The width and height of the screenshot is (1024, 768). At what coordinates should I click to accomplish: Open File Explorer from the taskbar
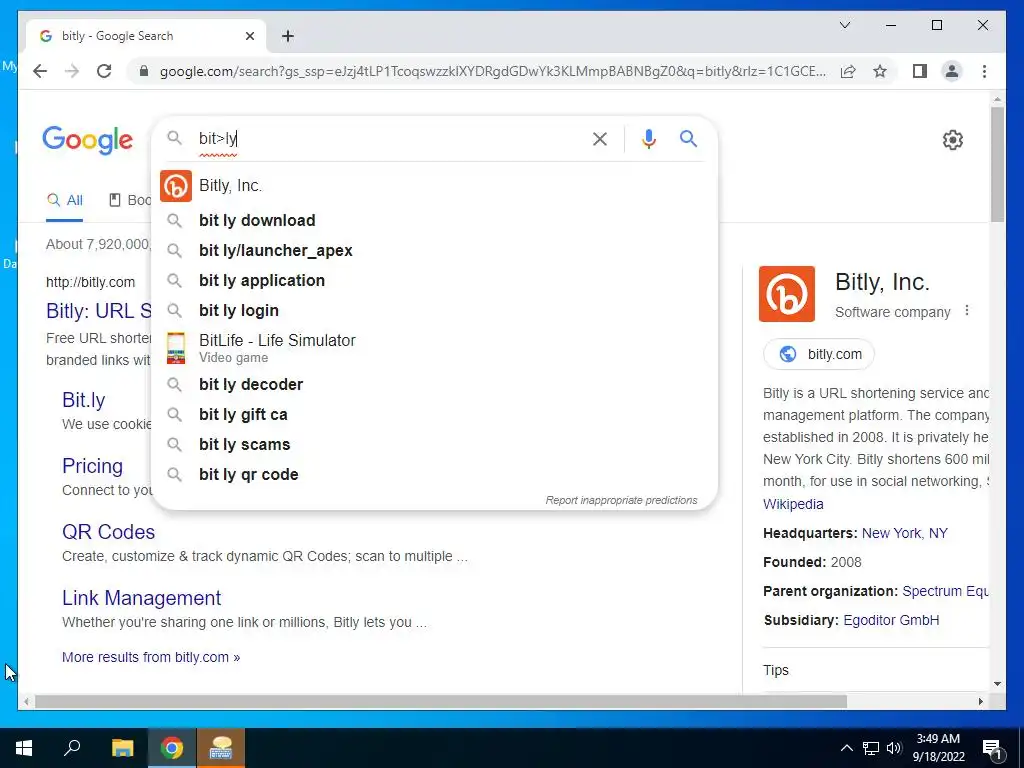click(x=122, y=748)
